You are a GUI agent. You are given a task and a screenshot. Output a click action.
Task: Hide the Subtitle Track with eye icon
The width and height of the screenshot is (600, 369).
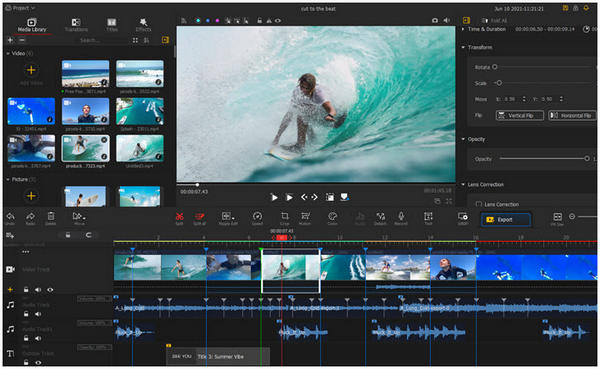pyautogui.click(x=38, y=362)
